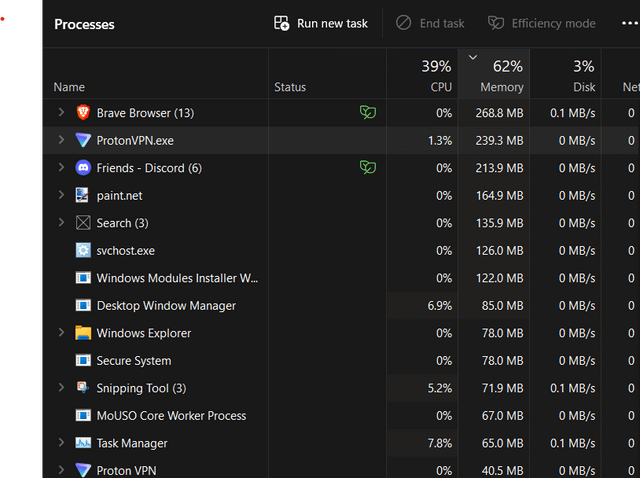The height and width of the screenshot is (478, 640).
Task: Click the 268.8 MB memory value
Action: tap(499, 113)
